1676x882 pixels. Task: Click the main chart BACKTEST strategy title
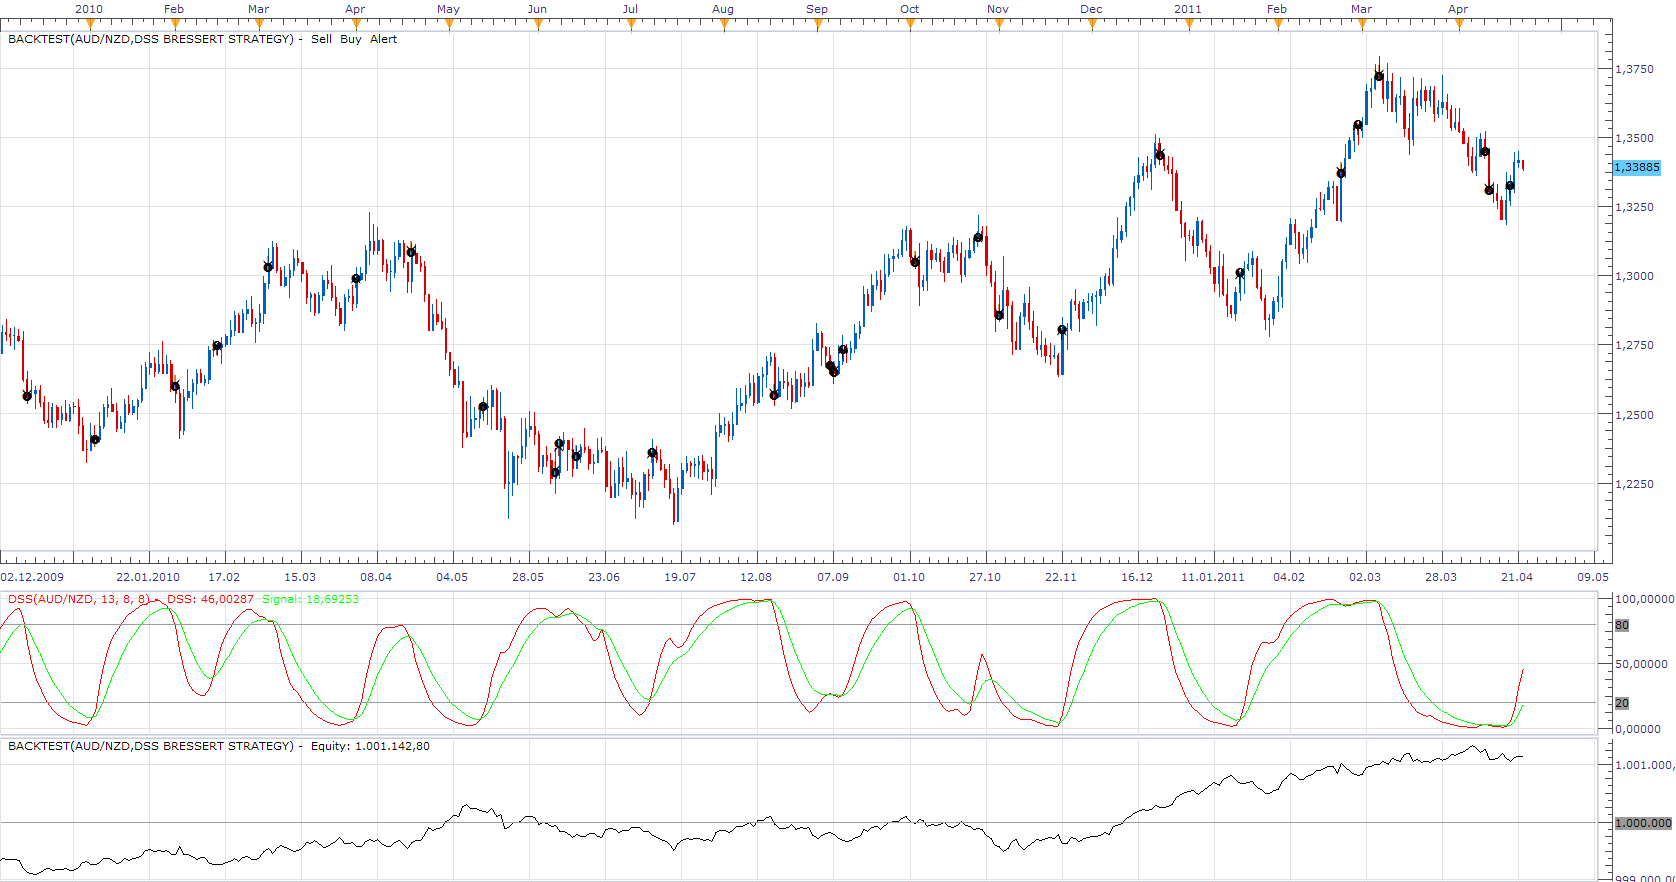[x=151, y=39]
